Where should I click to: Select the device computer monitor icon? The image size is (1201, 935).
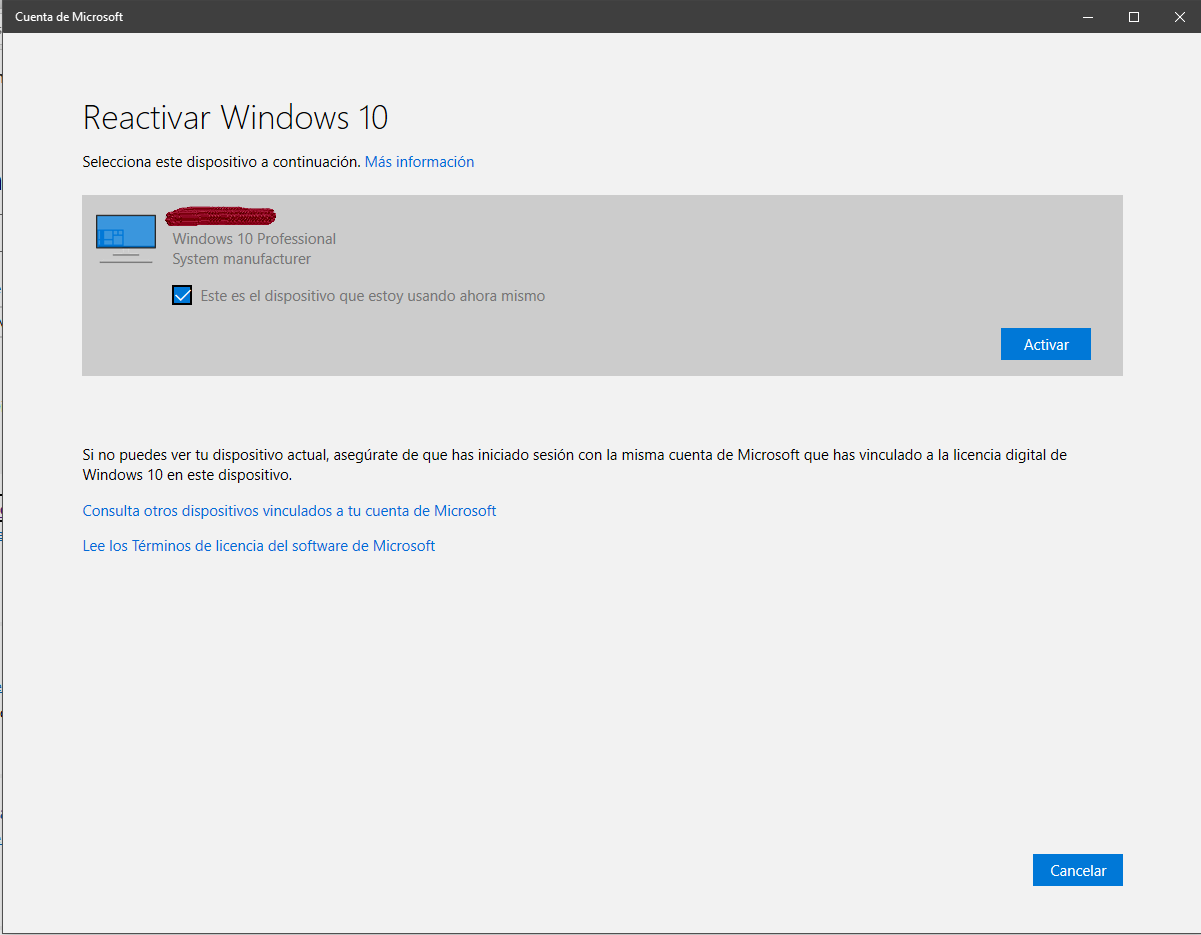click(x=126, y=239)
